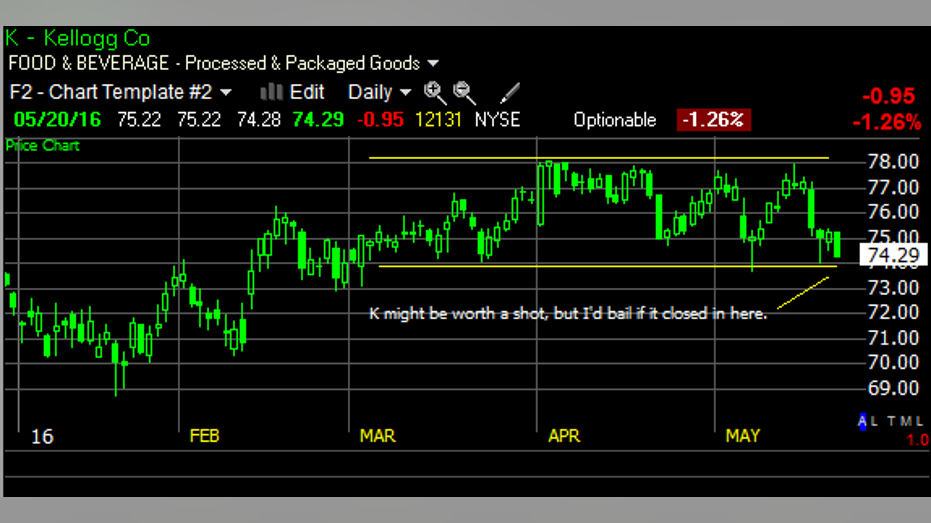This screenshot has width=931, height=523.
Task: Select the yellow annotation pointer line
Action: point(803,293)
